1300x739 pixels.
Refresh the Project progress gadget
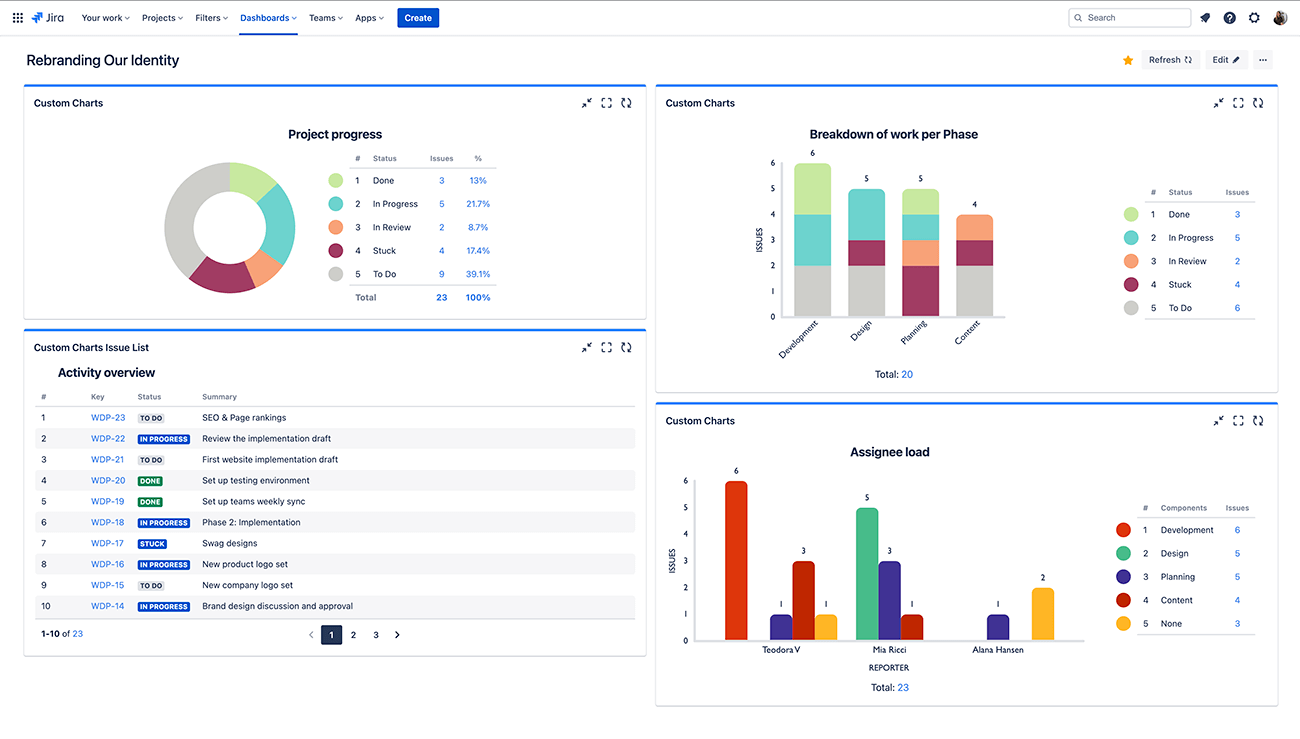click(626, 103)
